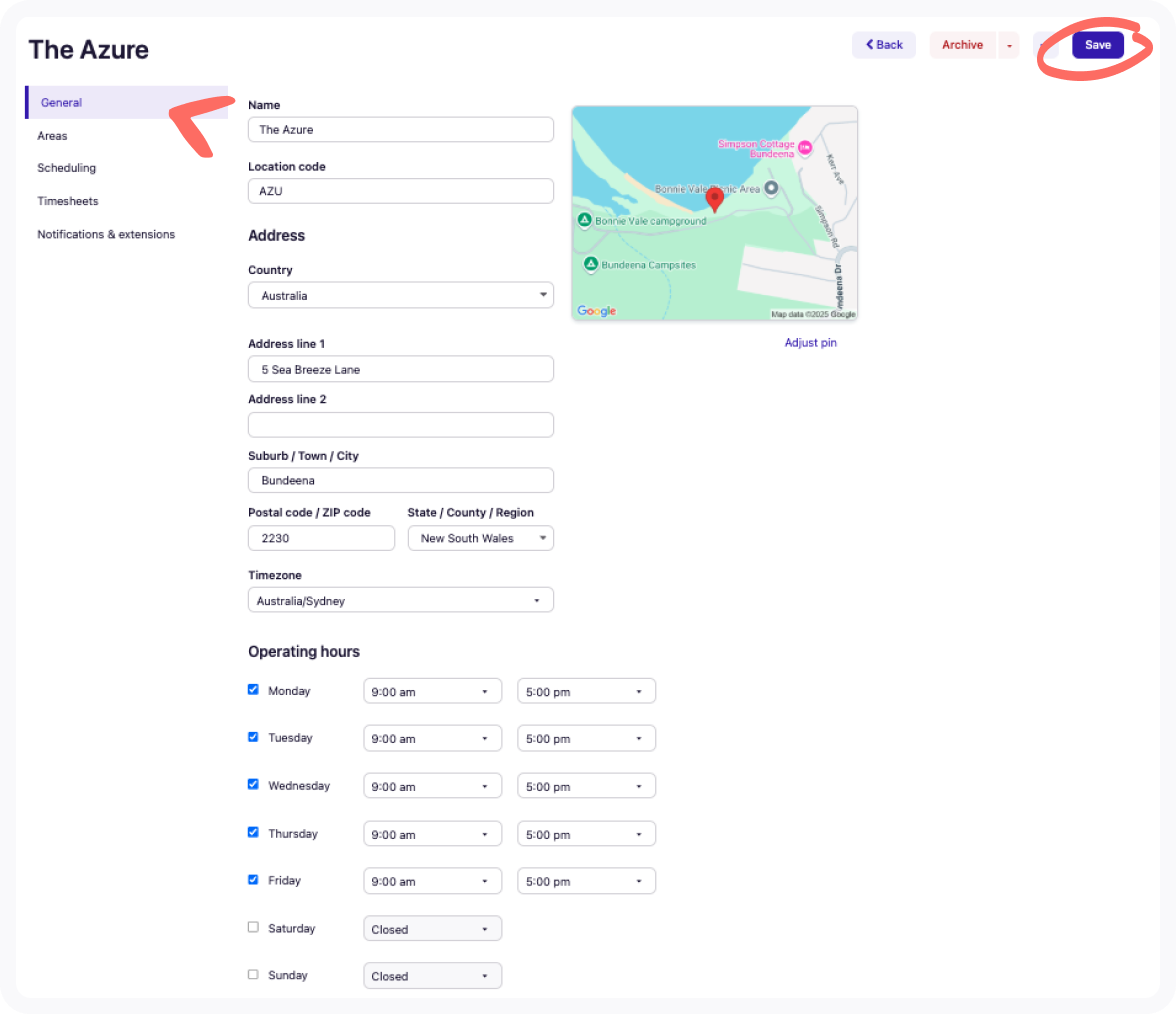Click the Google logo on the map
Image resolution: width=1176 pixels, height=1014 pixels.
[597, 311]
